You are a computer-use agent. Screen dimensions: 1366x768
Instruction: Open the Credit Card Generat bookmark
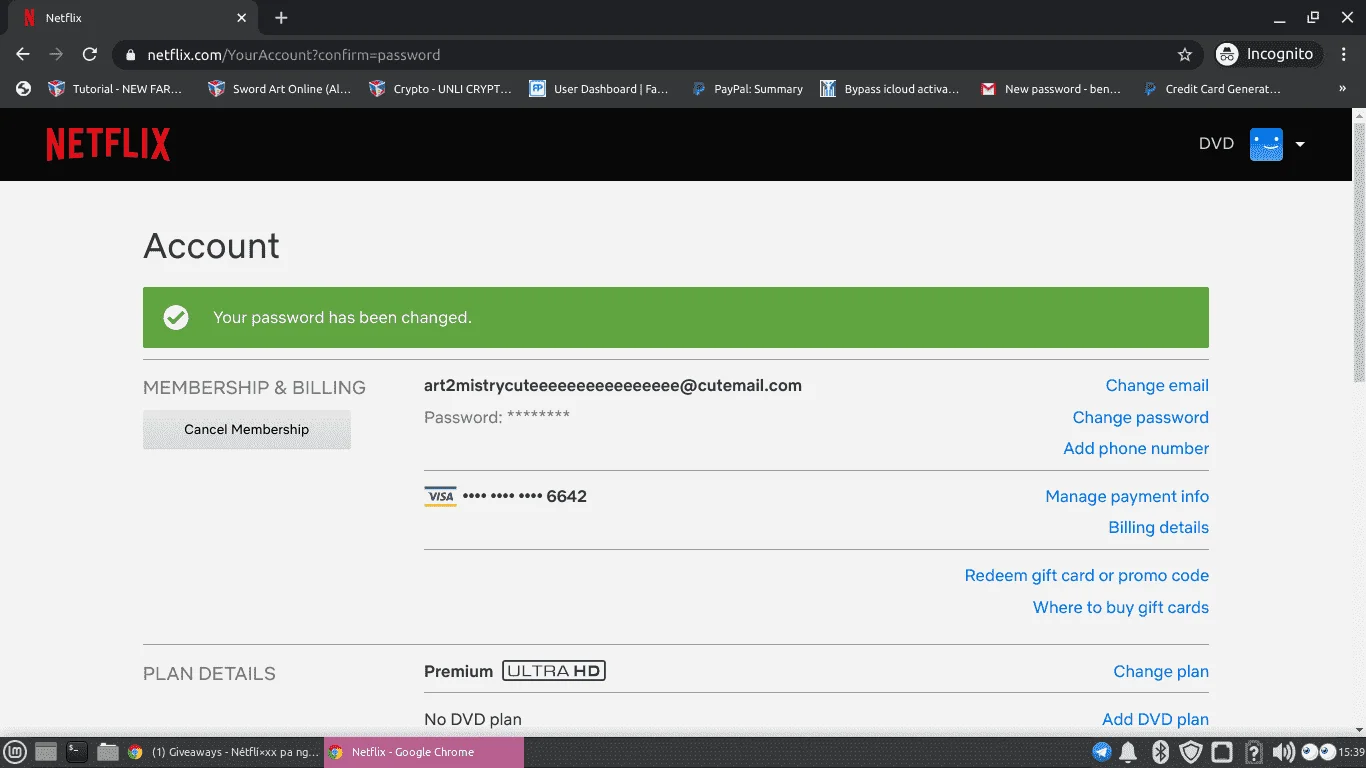pos(1212,89)
